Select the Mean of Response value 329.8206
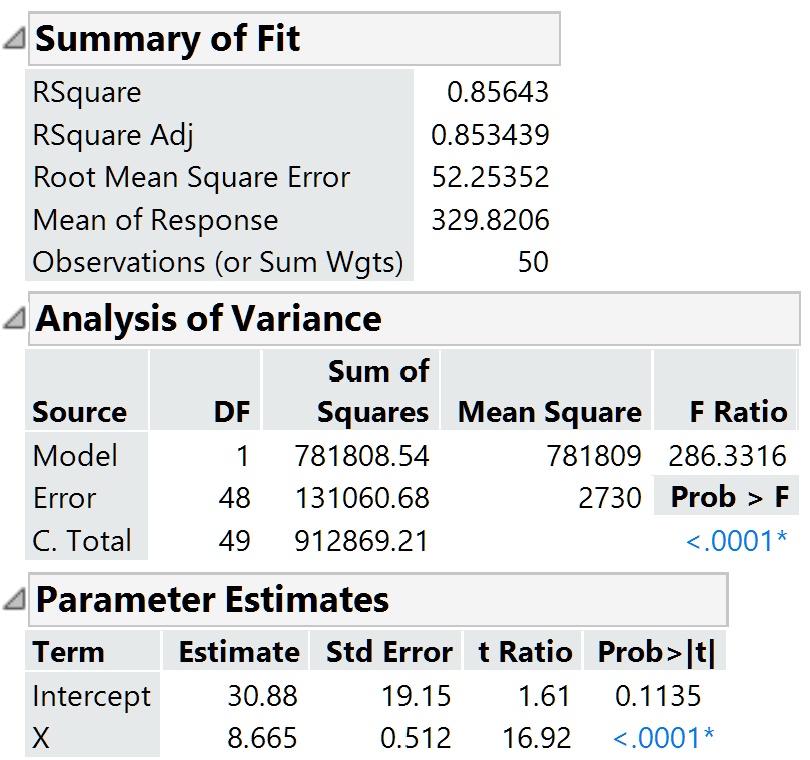Image resolution: width=810 pixels, height=760 pixels. pos(489,219)
